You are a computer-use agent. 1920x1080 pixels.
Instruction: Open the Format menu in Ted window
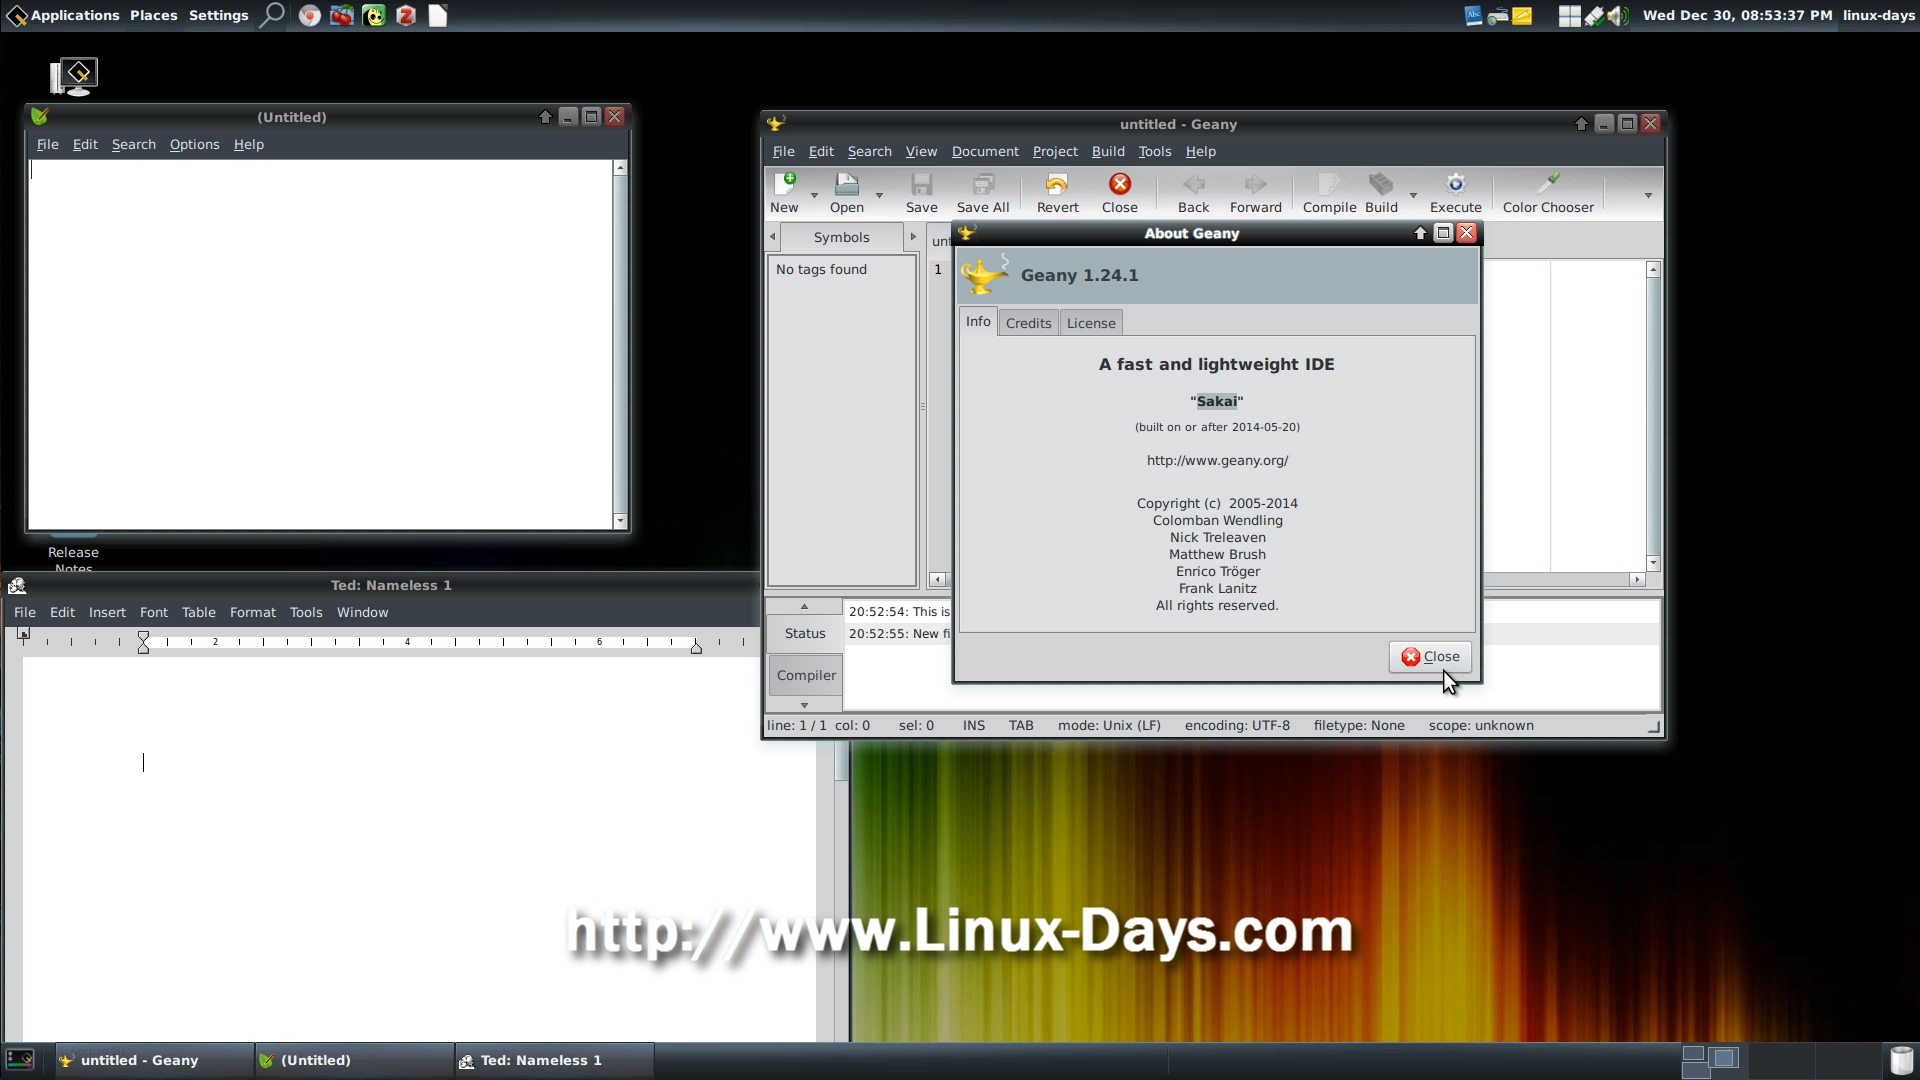pos(252,612)
